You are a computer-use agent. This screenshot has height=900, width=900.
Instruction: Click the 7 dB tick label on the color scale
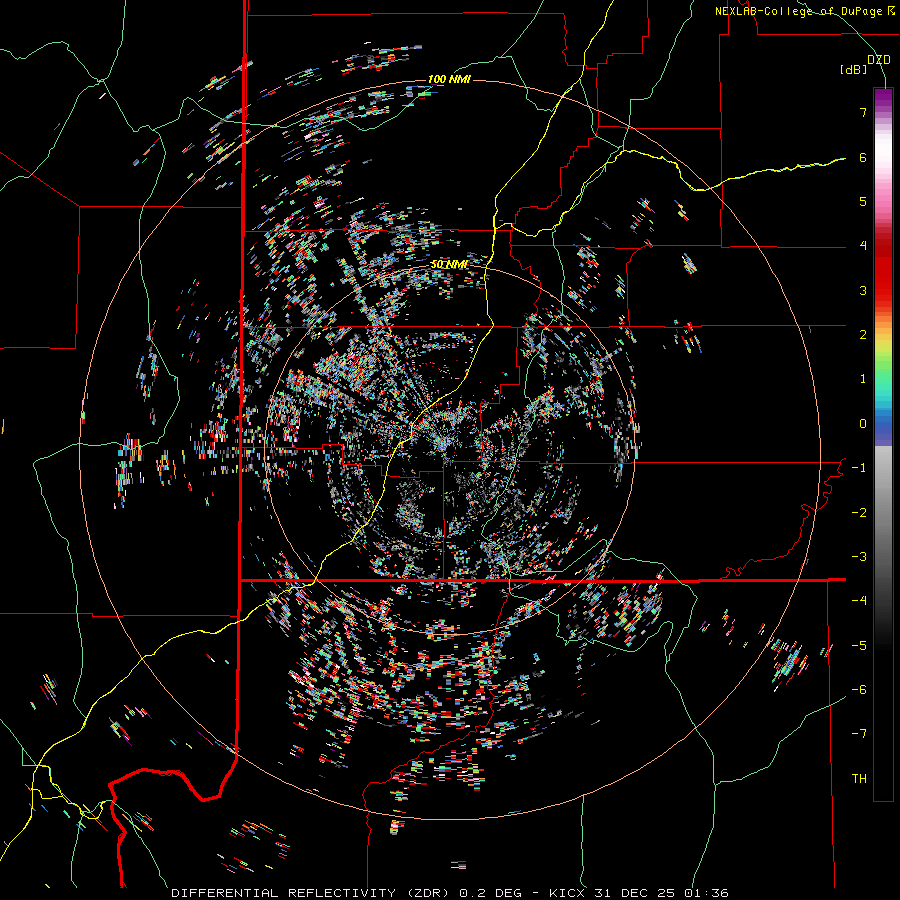[x=863, y=112]
